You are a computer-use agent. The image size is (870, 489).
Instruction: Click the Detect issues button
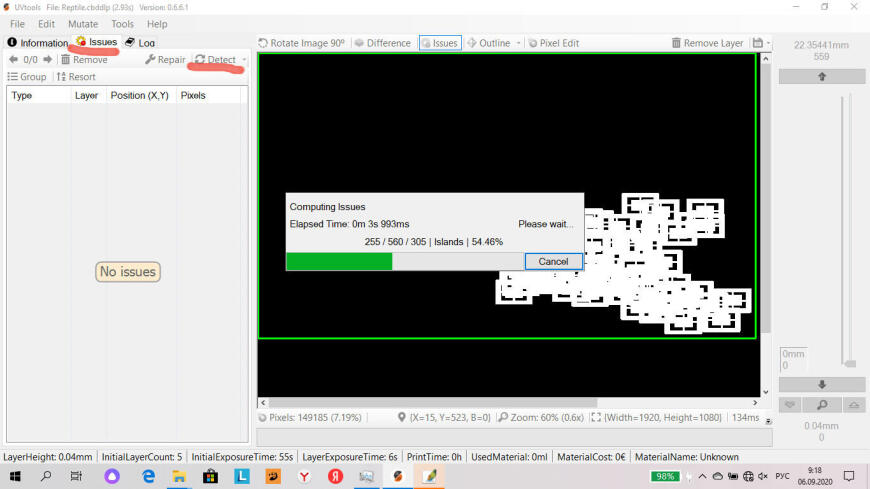tap(215, 59)
